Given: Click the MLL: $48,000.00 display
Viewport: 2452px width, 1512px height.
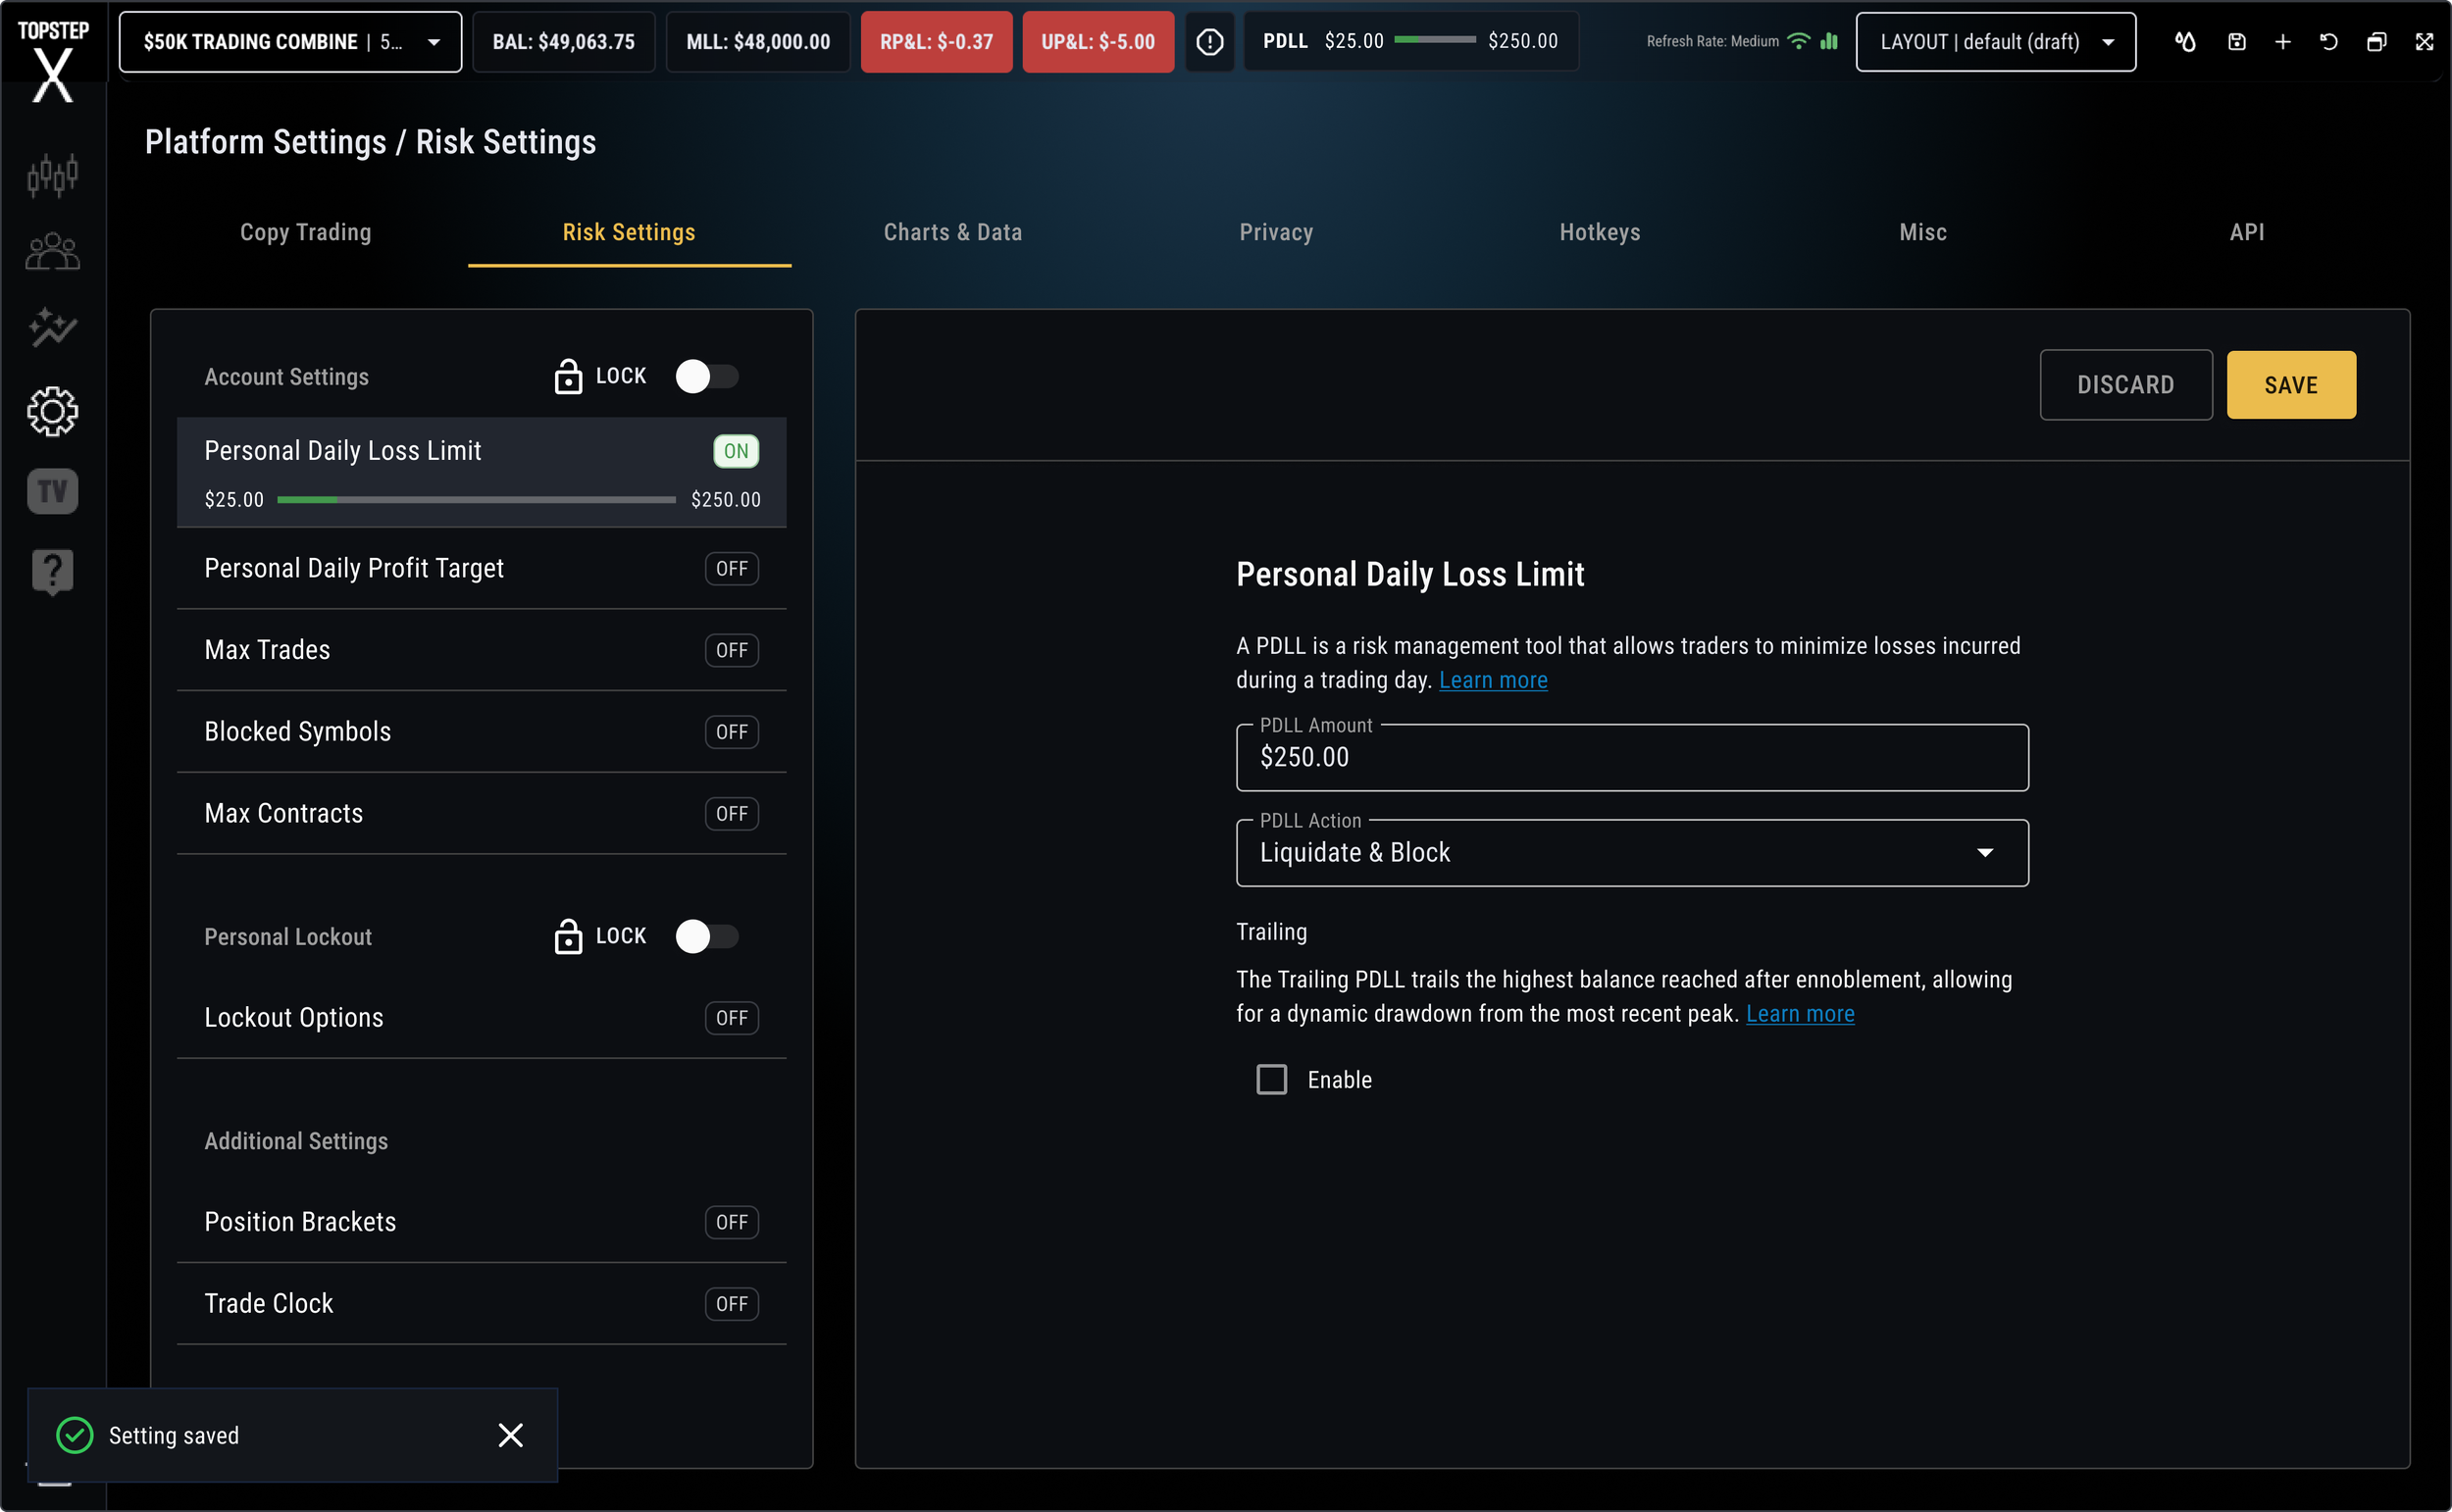Looking at the screenshot, I should (758, 42).
